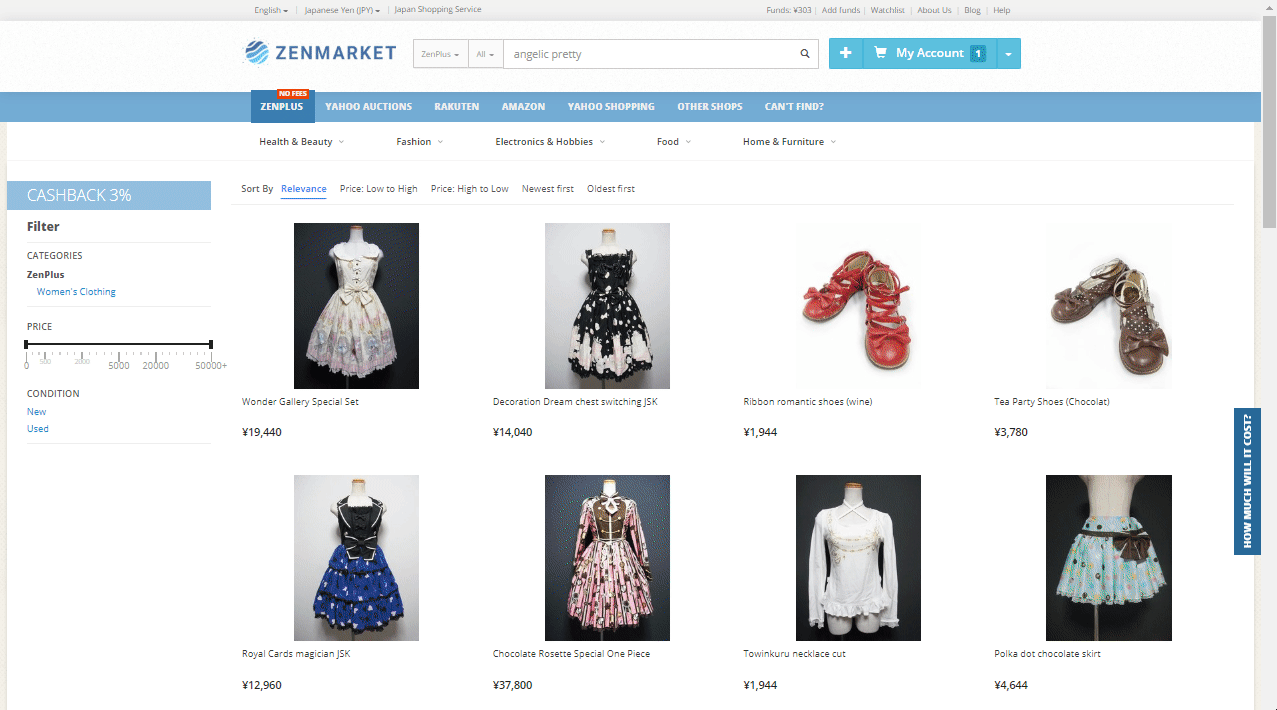Open Royal Cards magician JSK thumbnail

(356, 558)
